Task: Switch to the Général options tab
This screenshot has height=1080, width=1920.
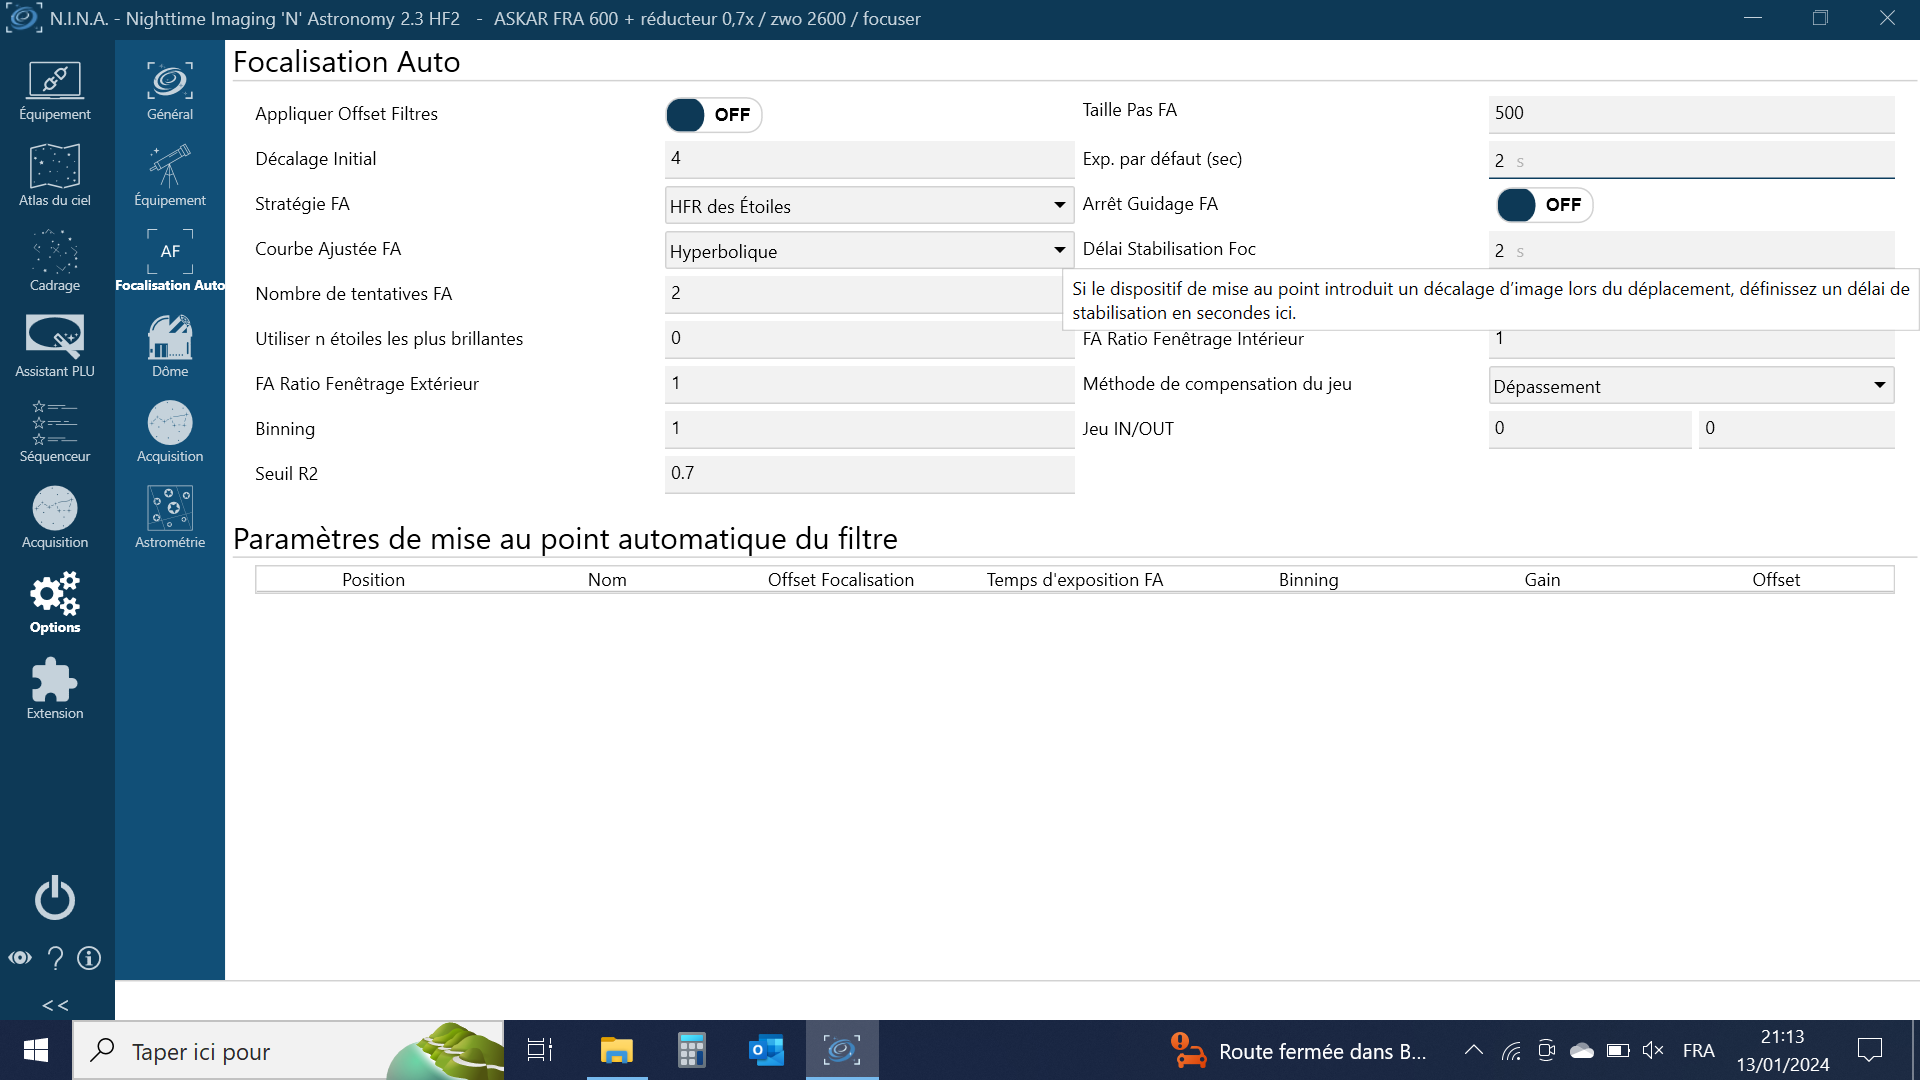Action: (170, 90)
